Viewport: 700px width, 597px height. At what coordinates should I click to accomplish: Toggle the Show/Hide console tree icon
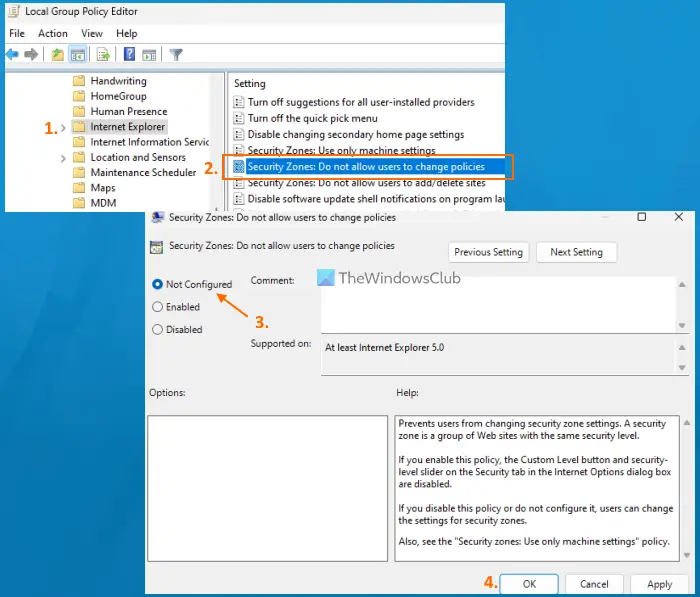(78, 55)
